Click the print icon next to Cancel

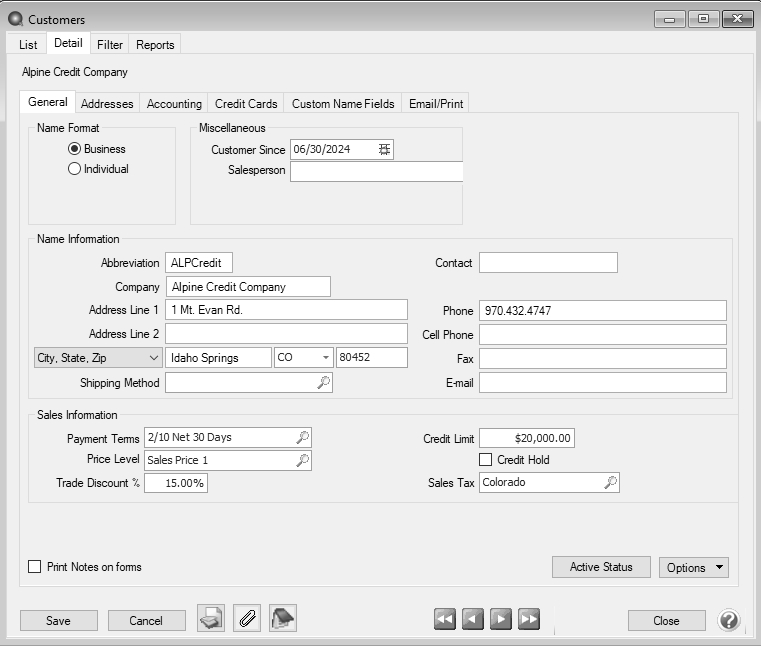(210, 619)
